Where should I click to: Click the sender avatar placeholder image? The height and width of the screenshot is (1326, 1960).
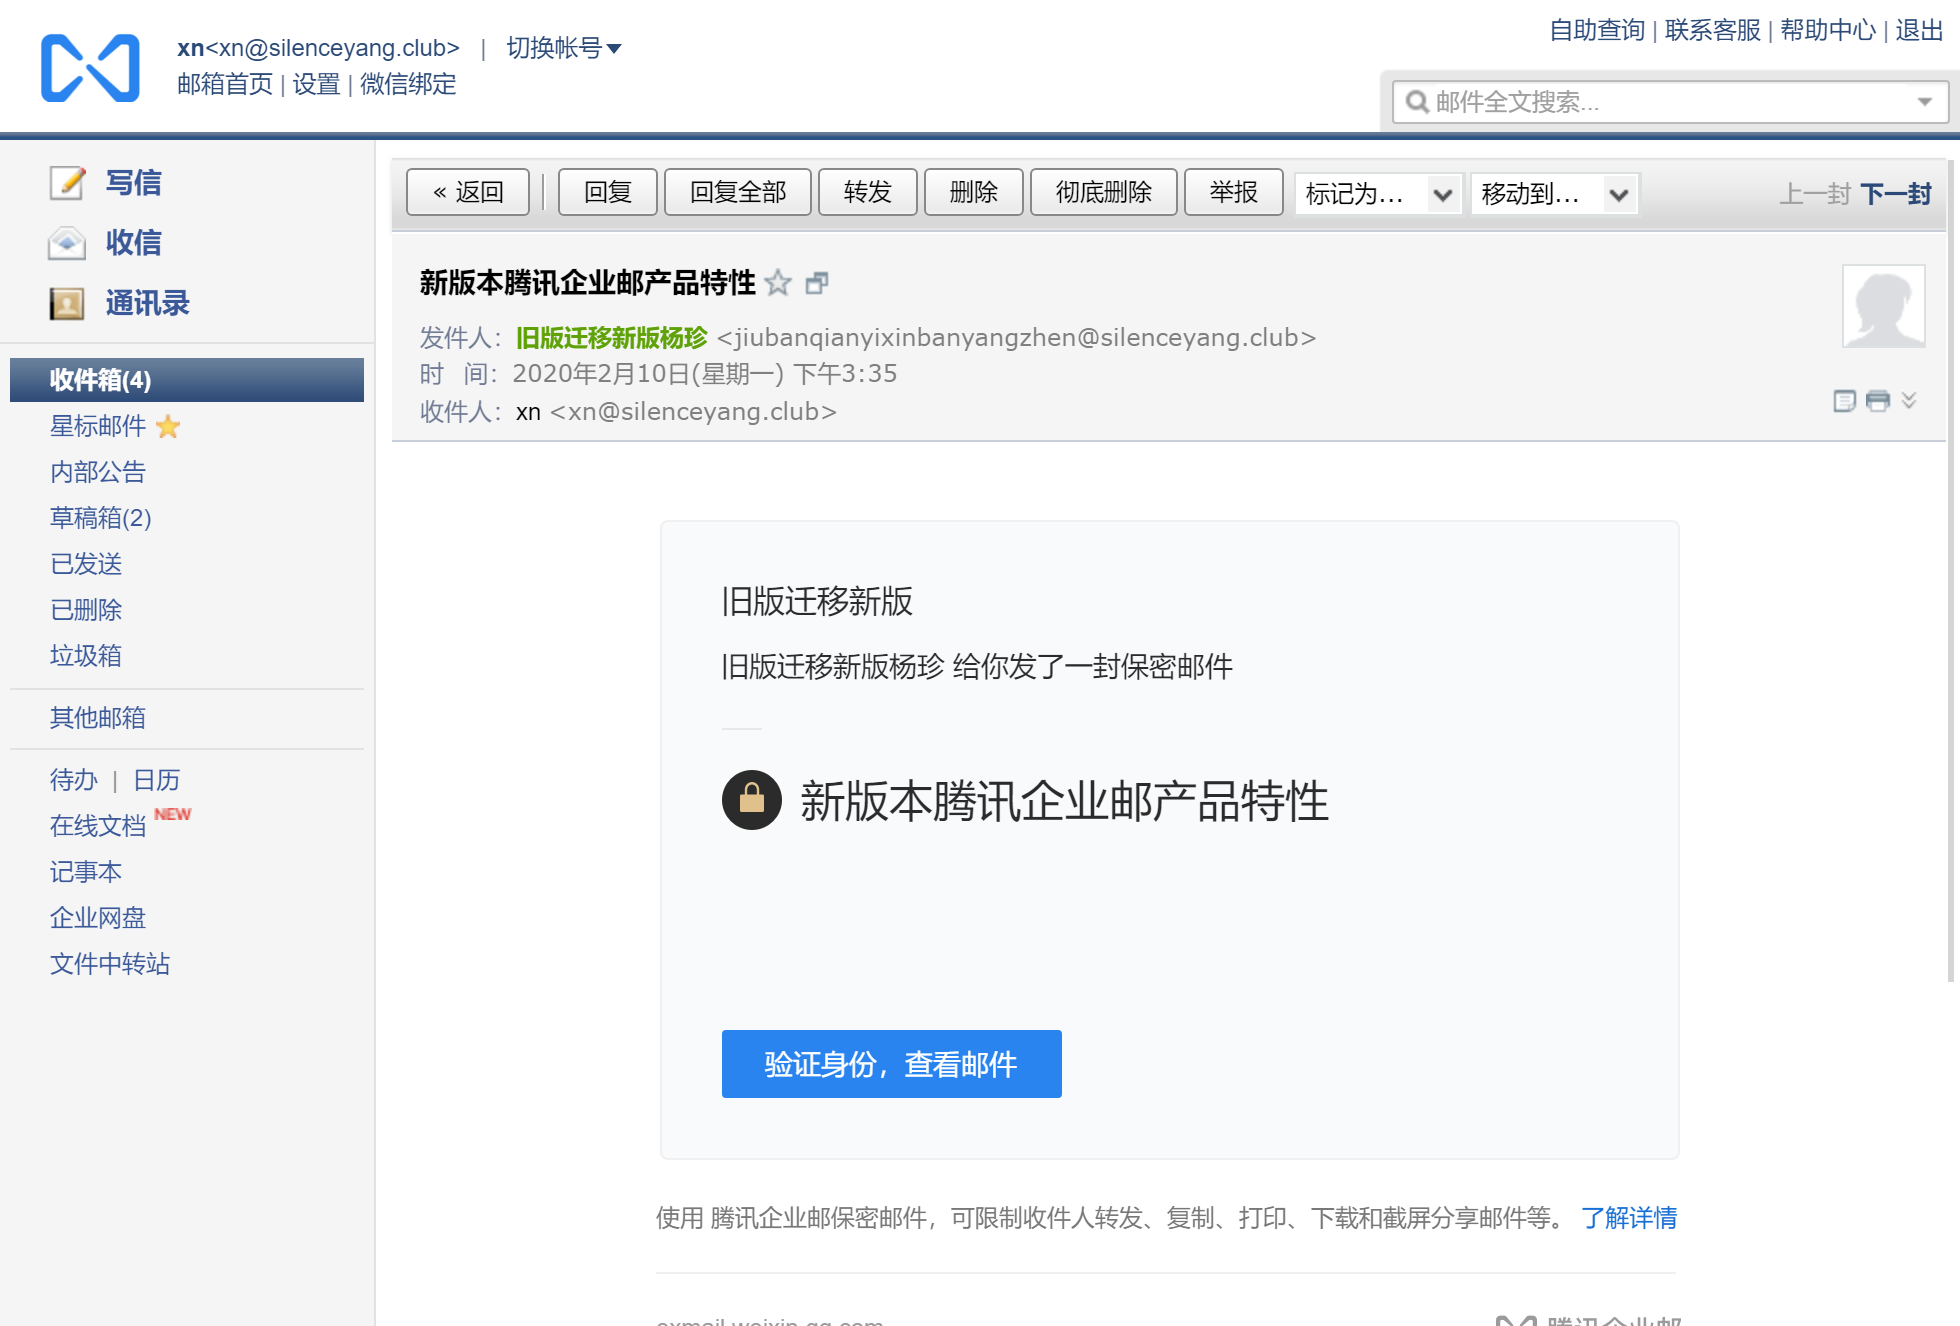tap(1883, 306)
